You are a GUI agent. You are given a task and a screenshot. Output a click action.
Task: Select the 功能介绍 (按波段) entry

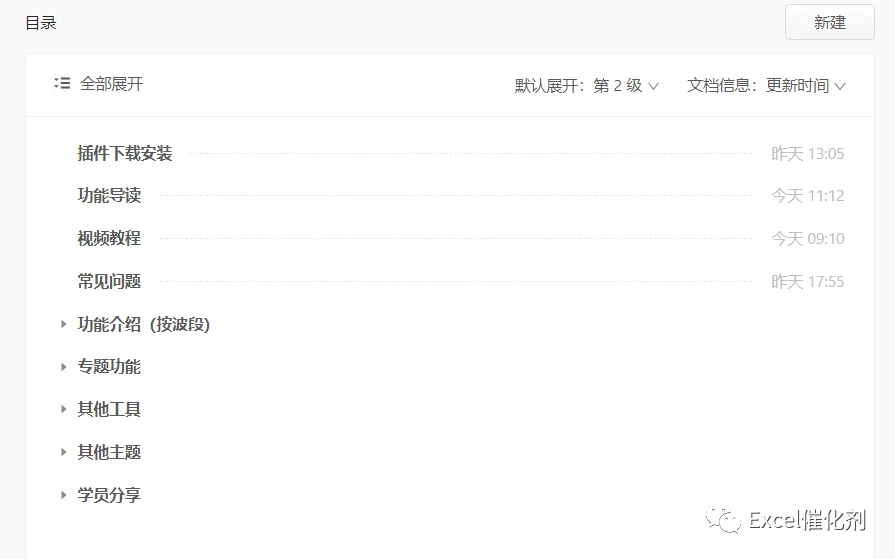coord(144,324)
